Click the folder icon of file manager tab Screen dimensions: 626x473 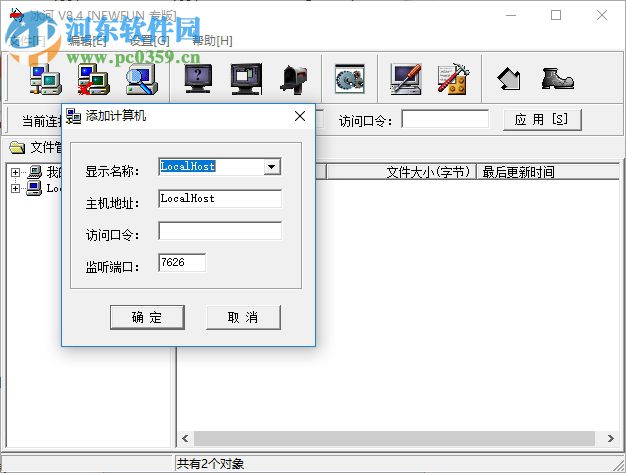(x=17, y=147)
